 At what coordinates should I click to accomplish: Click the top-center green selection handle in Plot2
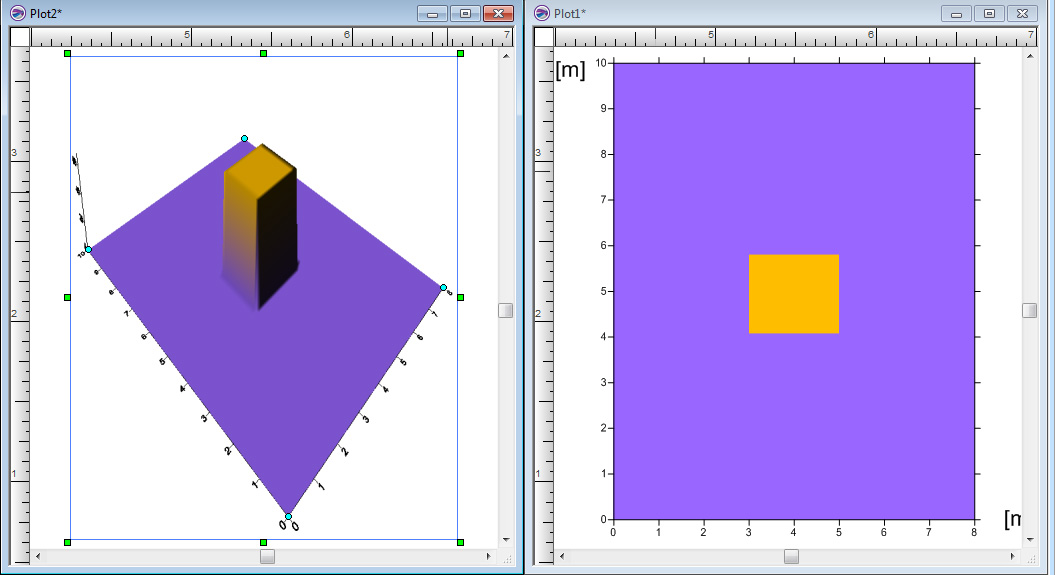tap(264, 53)
